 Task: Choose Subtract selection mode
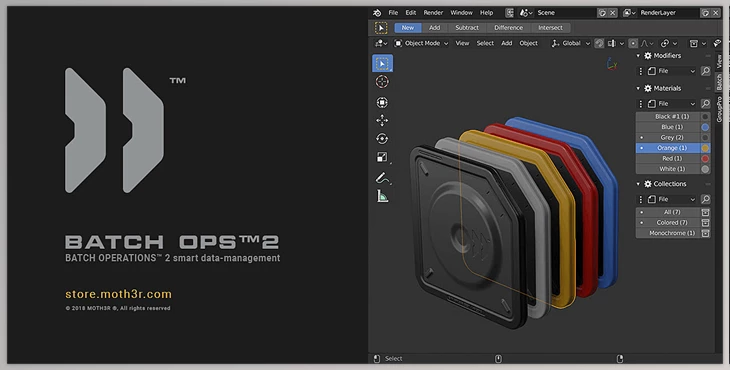[467, 28]
